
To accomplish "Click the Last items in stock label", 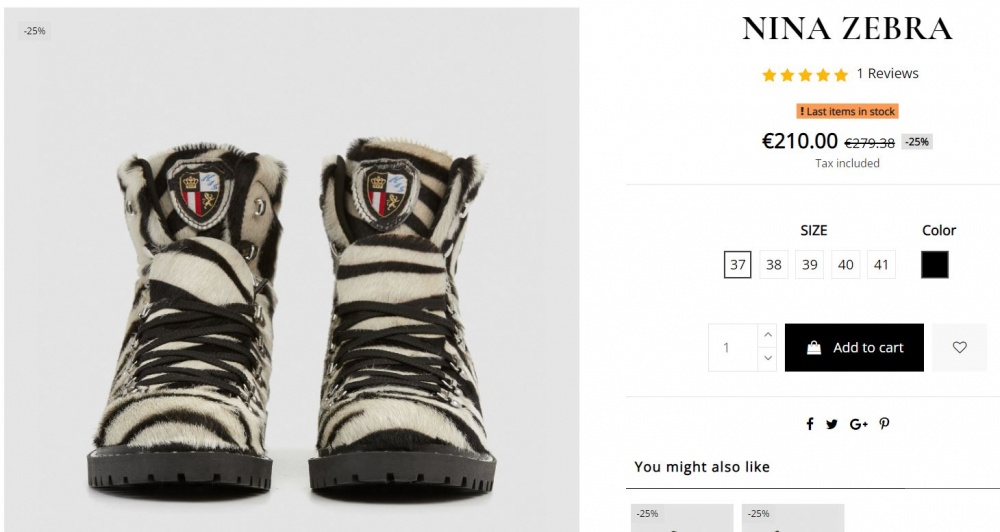I will click(x=847, y=111).
